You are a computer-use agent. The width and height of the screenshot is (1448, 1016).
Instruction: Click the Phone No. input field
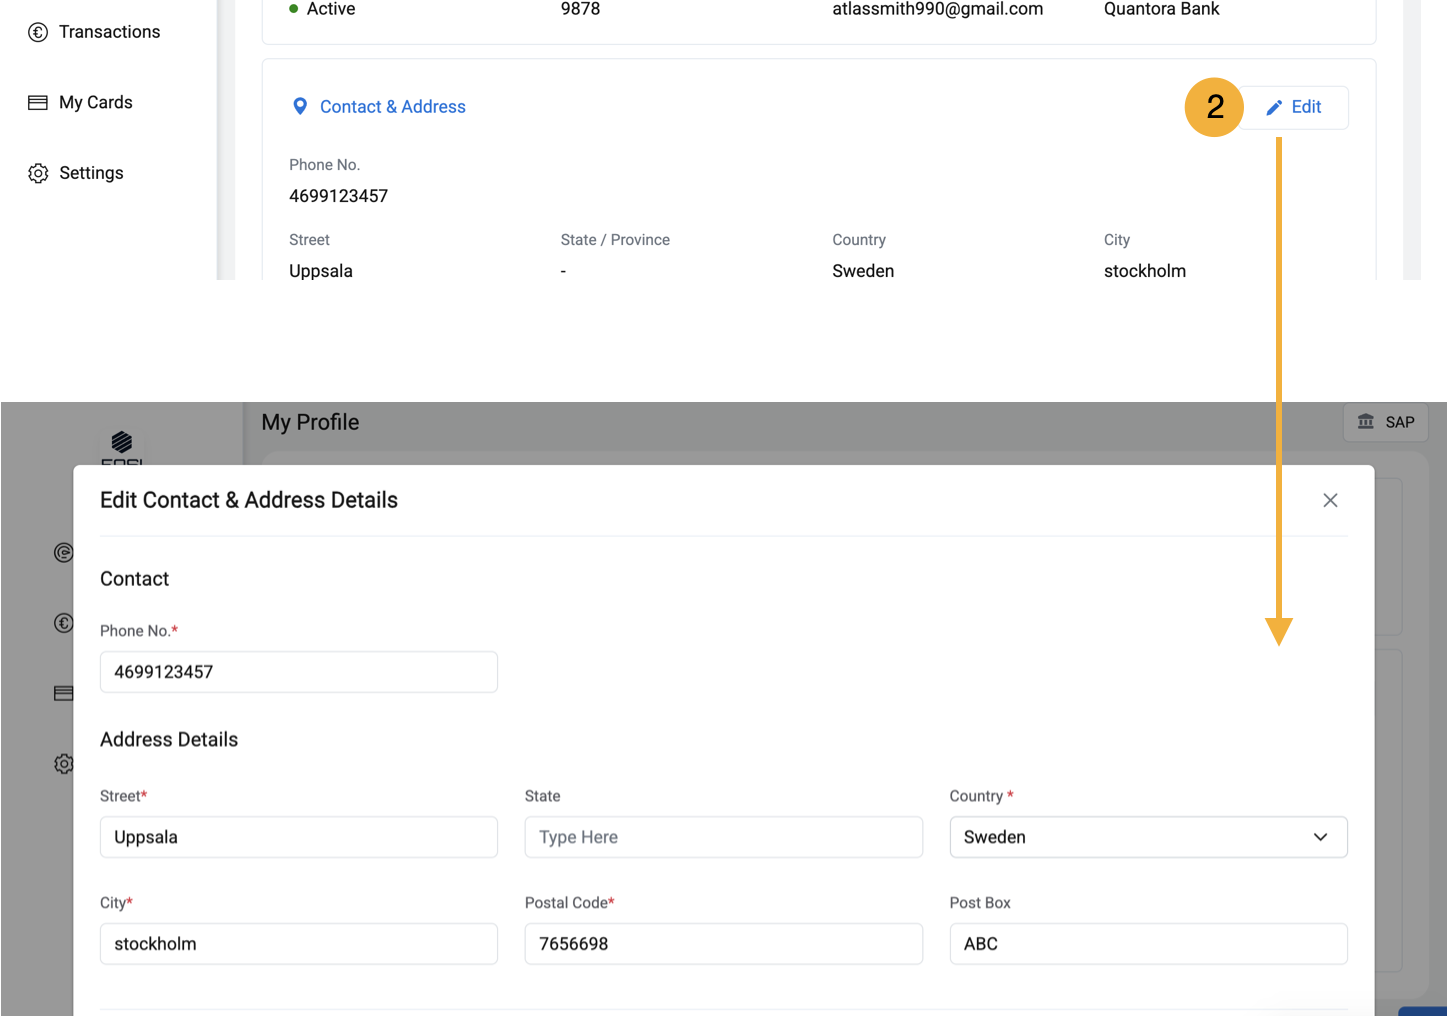click(298, 672)
